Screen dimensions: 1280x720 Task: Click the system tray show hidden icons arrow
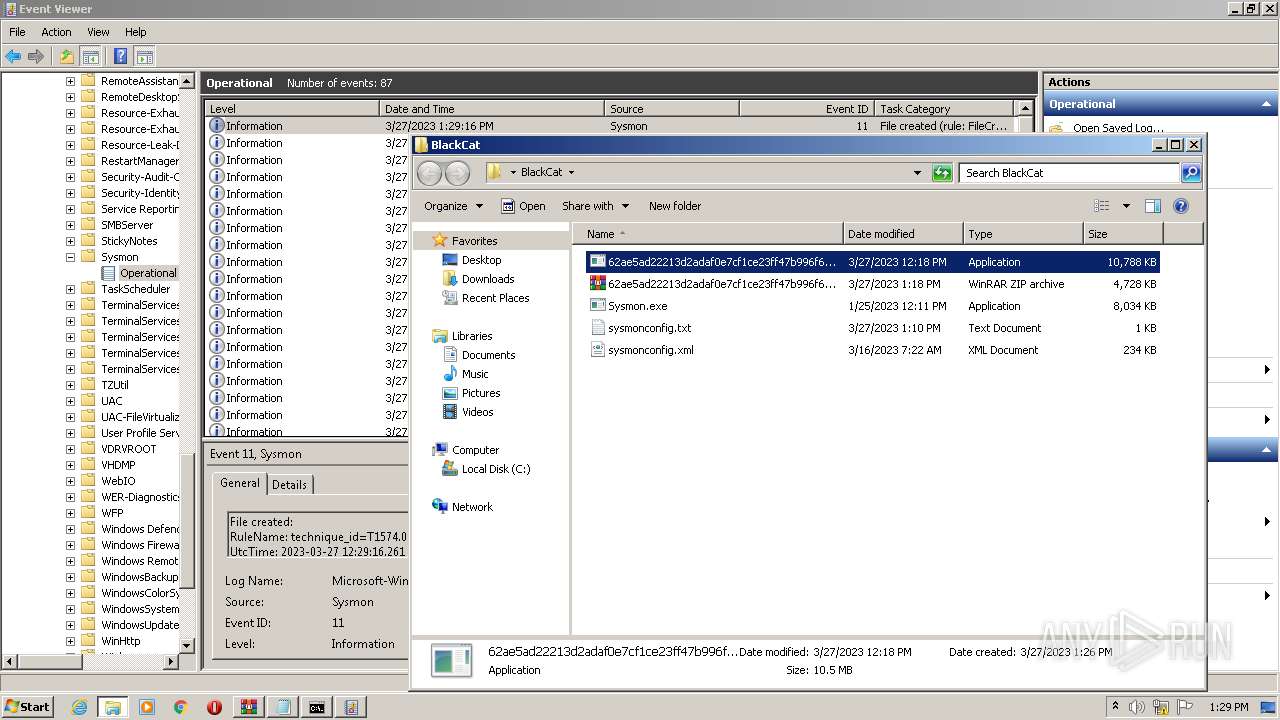pyautogui.click(x=1116, y=707)
